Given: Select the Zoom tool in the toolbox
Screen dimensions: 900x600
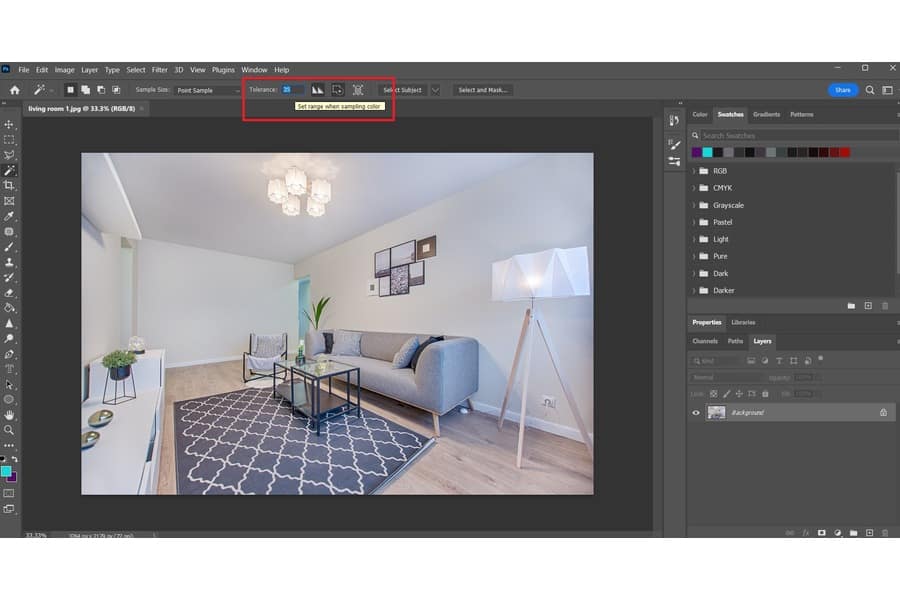Looking at the screenshot, I should coord(9,430).
